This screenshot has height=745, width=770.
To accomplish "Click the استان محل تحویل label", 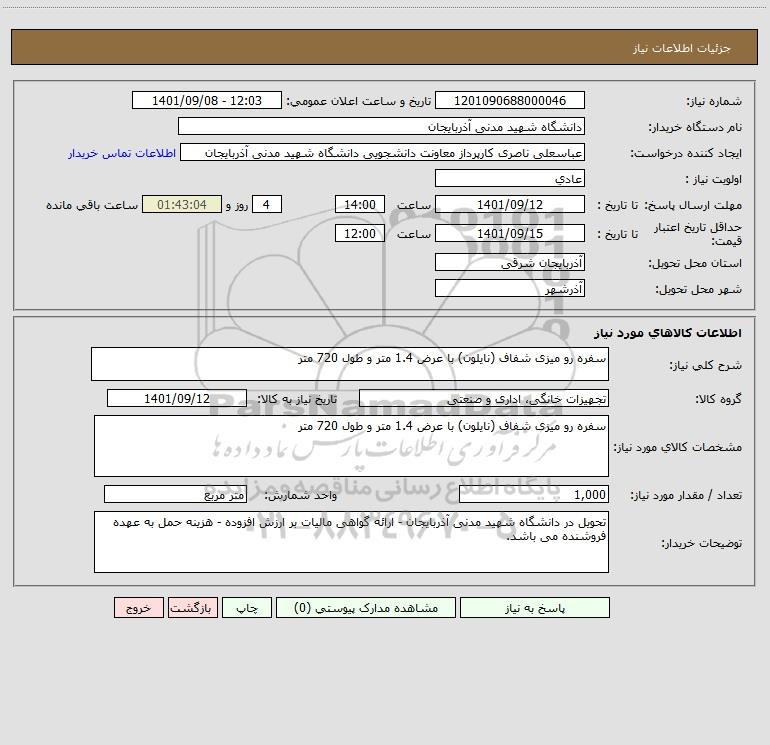I will coord(695,263).
